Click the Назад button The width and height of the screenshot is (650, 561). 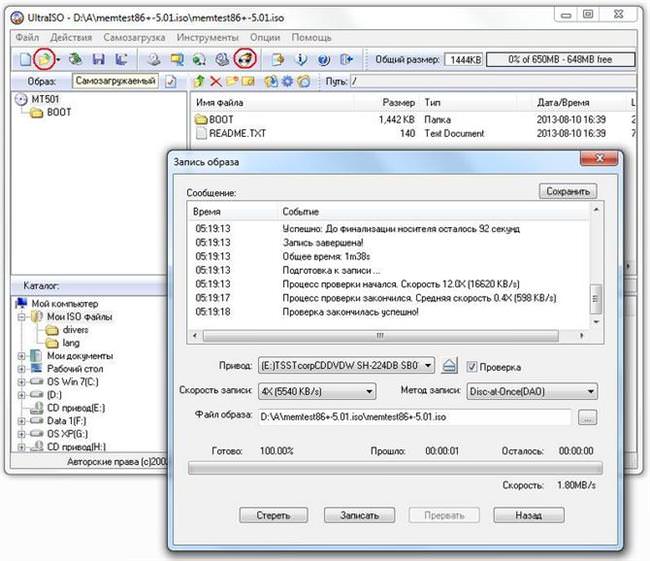tap(529, 515)
